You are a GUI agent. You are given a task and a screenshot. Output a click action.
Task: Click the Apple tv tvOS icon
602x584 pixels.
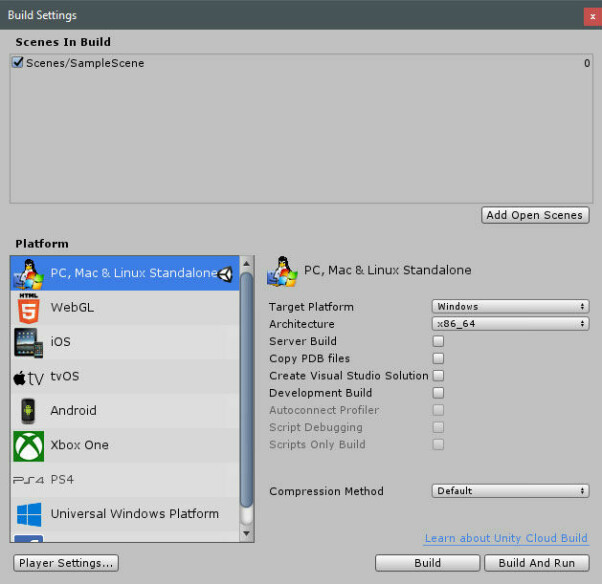tap(28, 378)
